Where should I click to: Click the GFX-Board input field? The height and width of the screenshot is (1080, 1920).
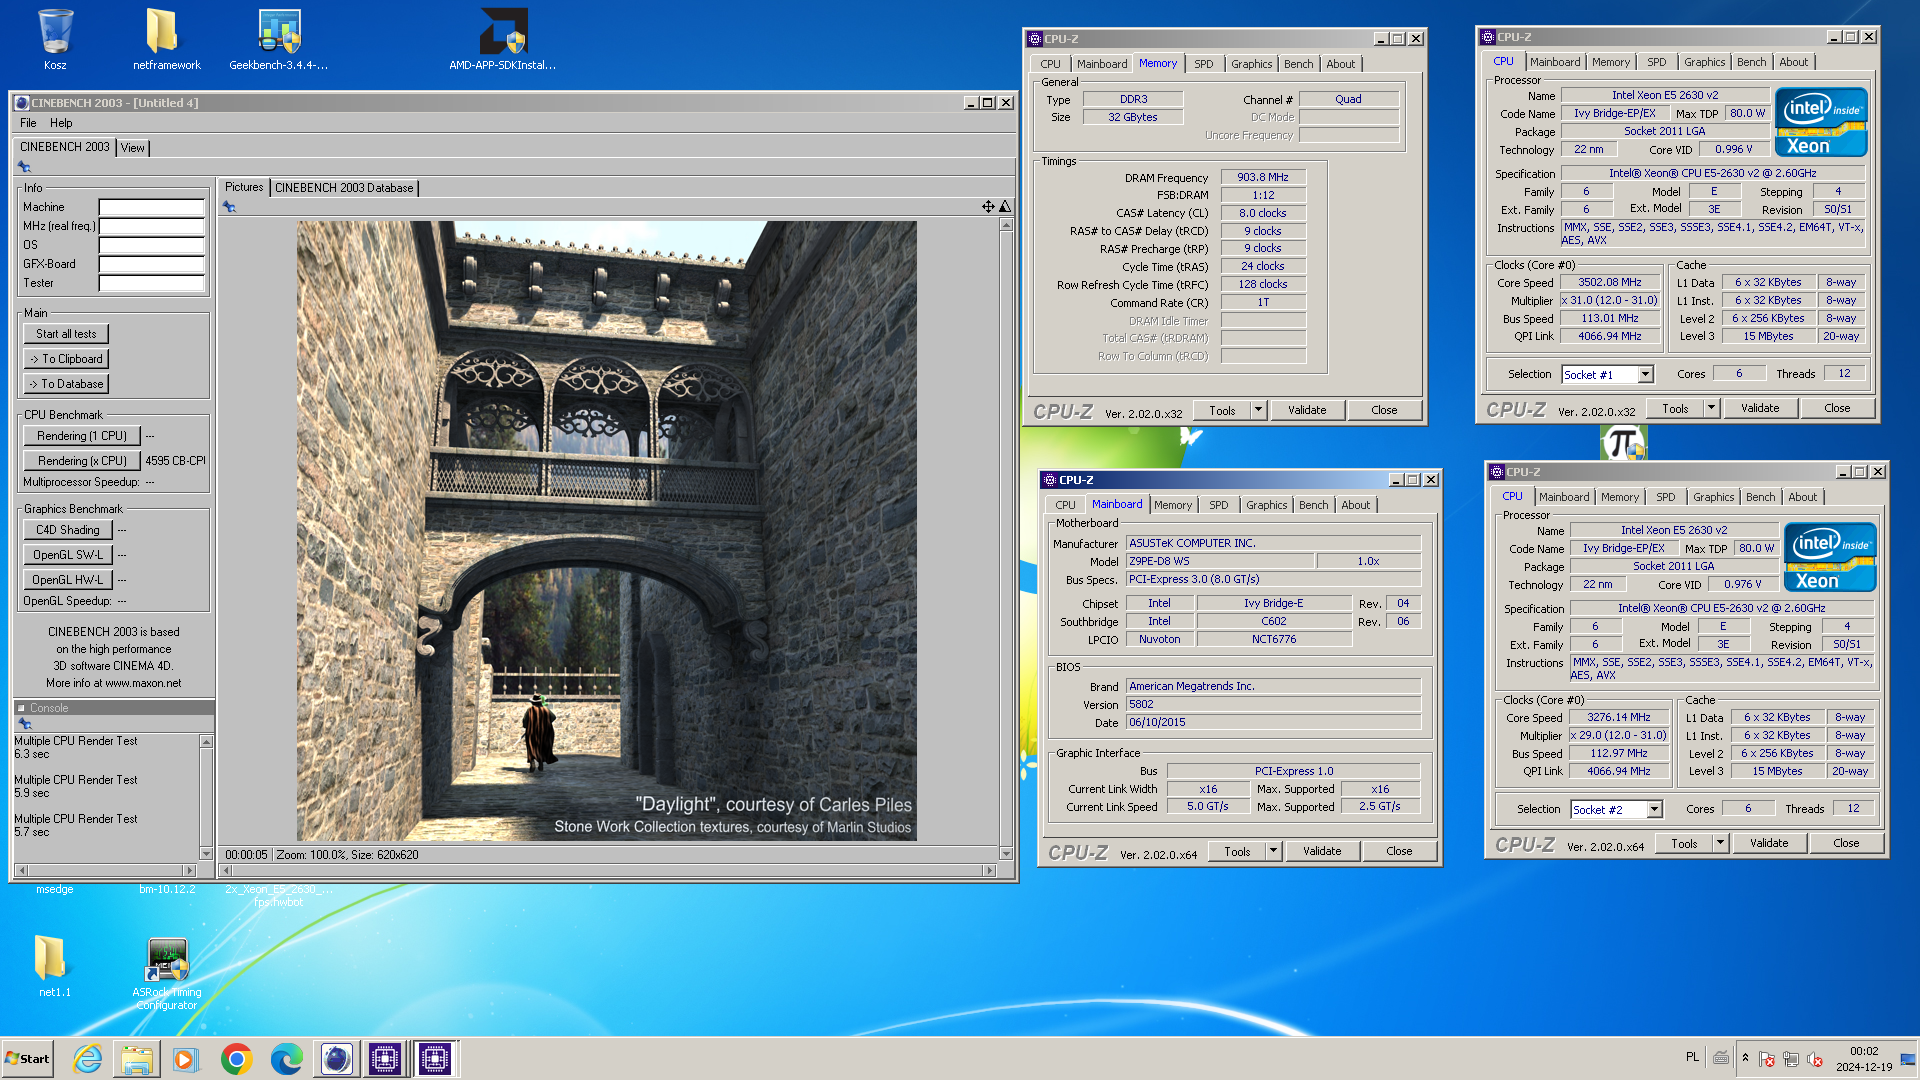click(152, 264)
